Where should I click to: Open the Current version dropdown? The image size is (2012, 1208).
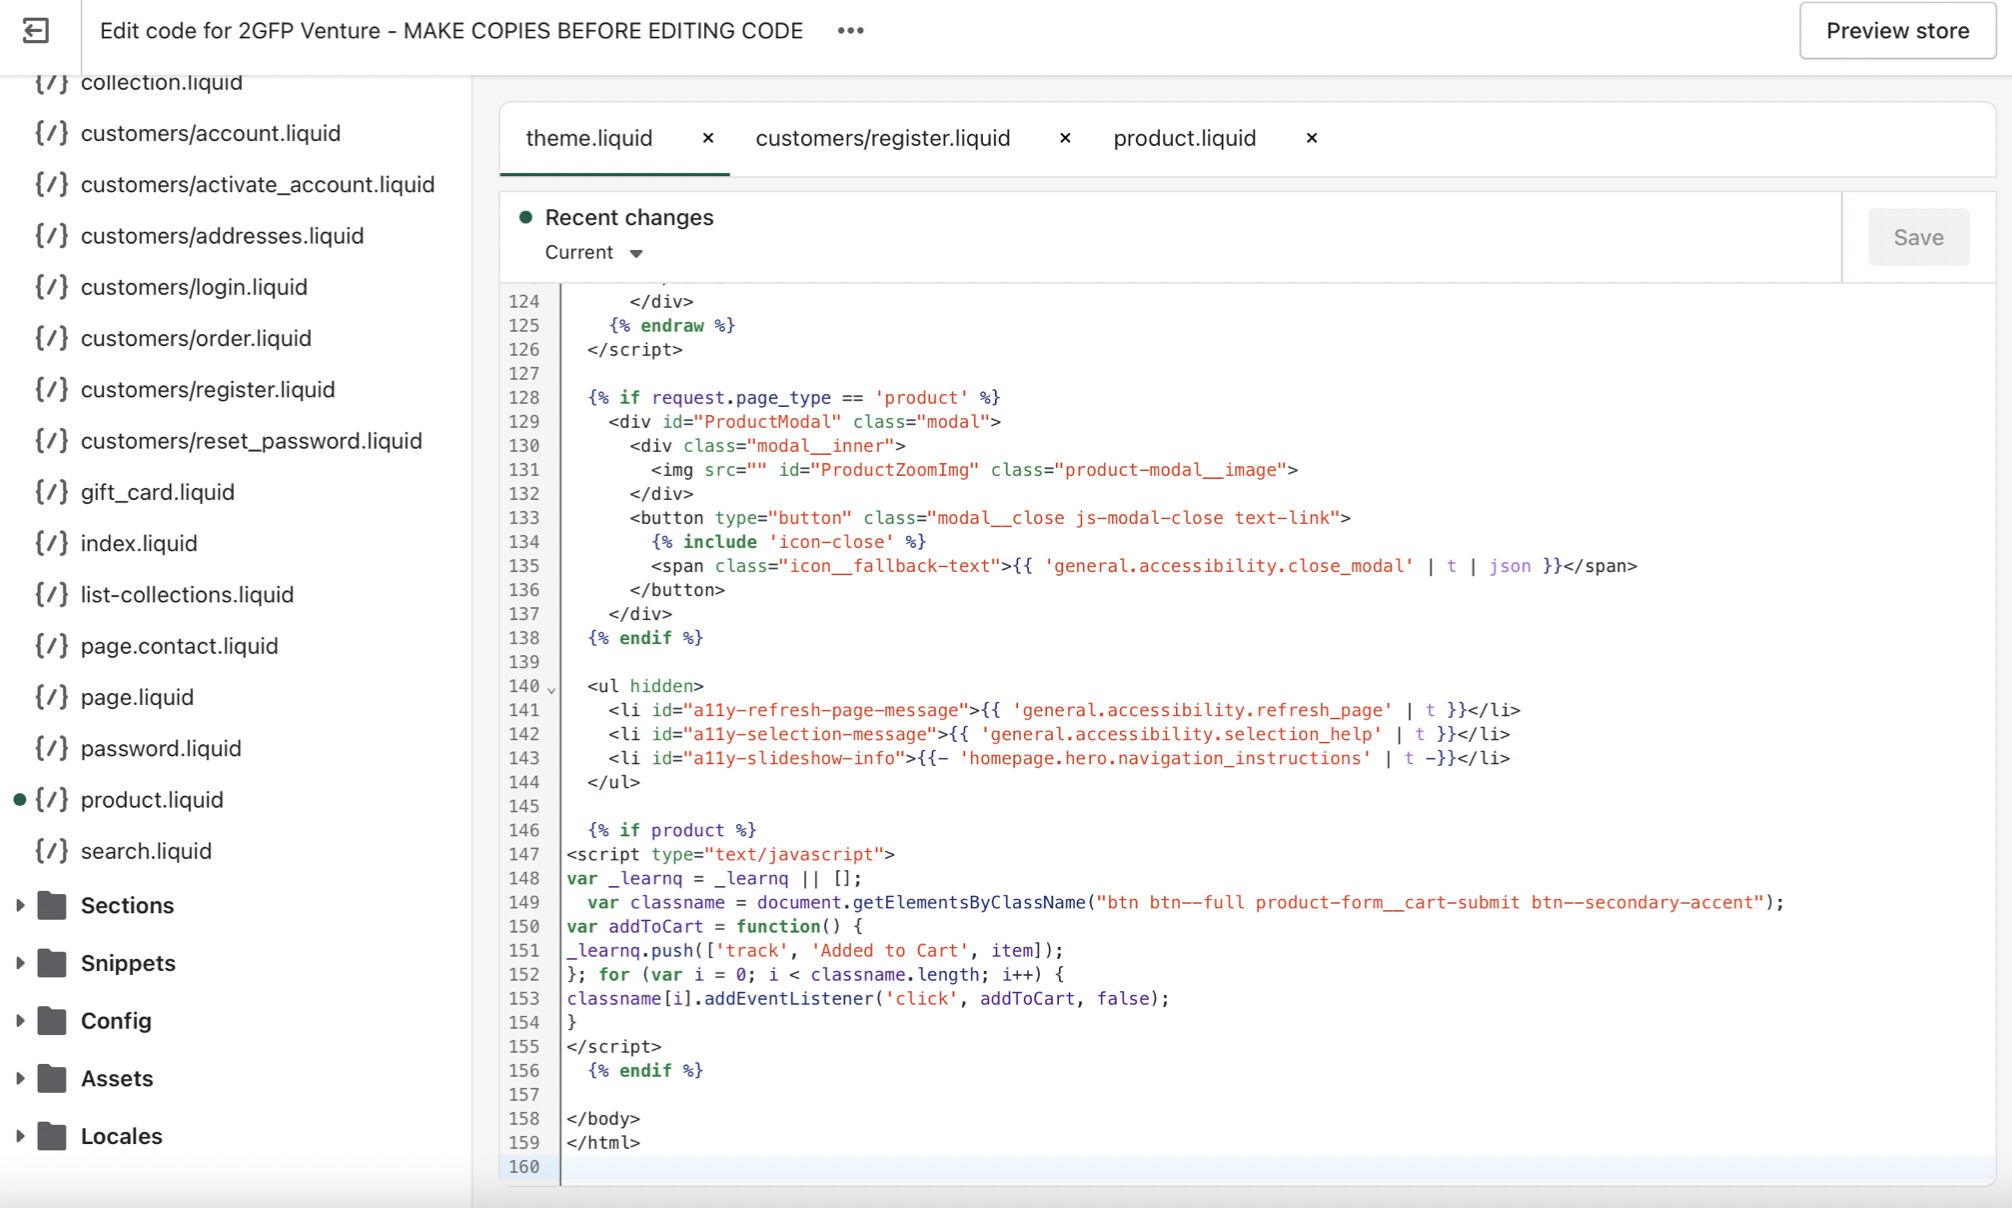[x=594, y=253]
